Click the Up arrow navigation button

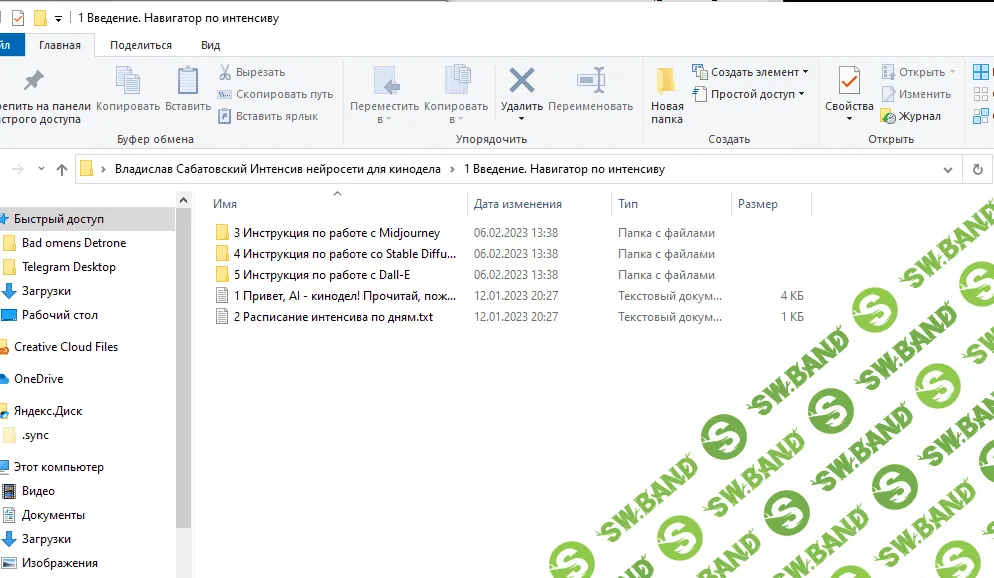click(62, 169)
